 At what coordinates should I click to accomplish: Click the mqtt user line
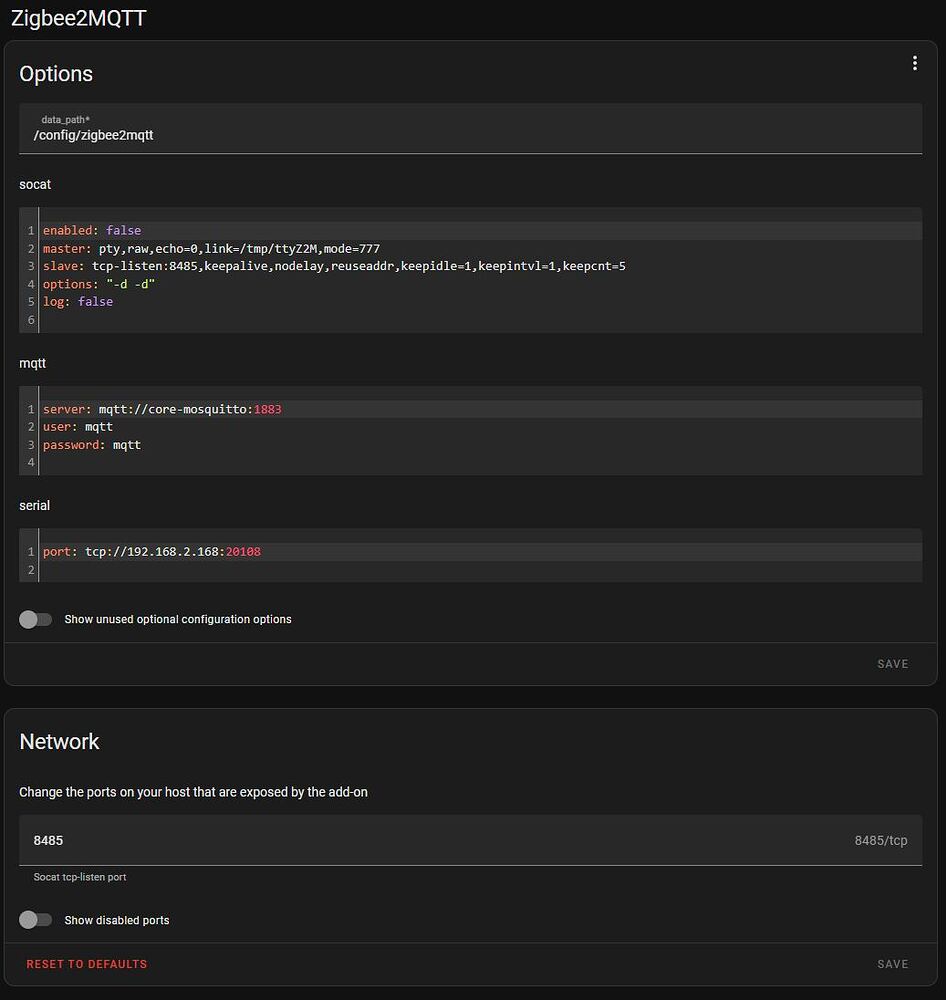point(482,427)
